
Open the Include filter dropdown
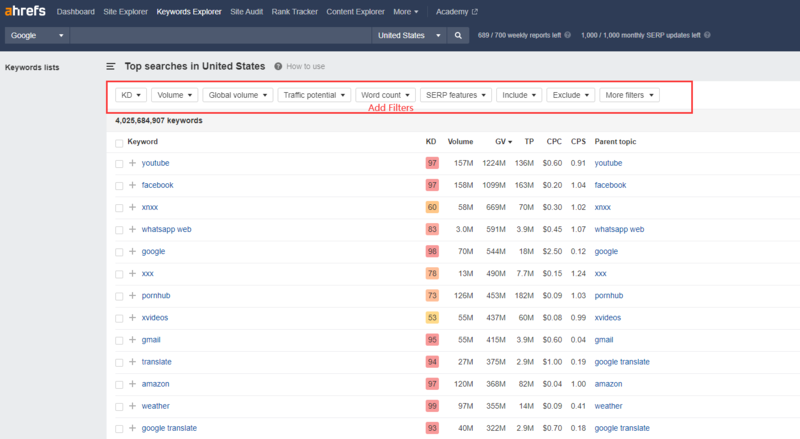click(519, 95)
